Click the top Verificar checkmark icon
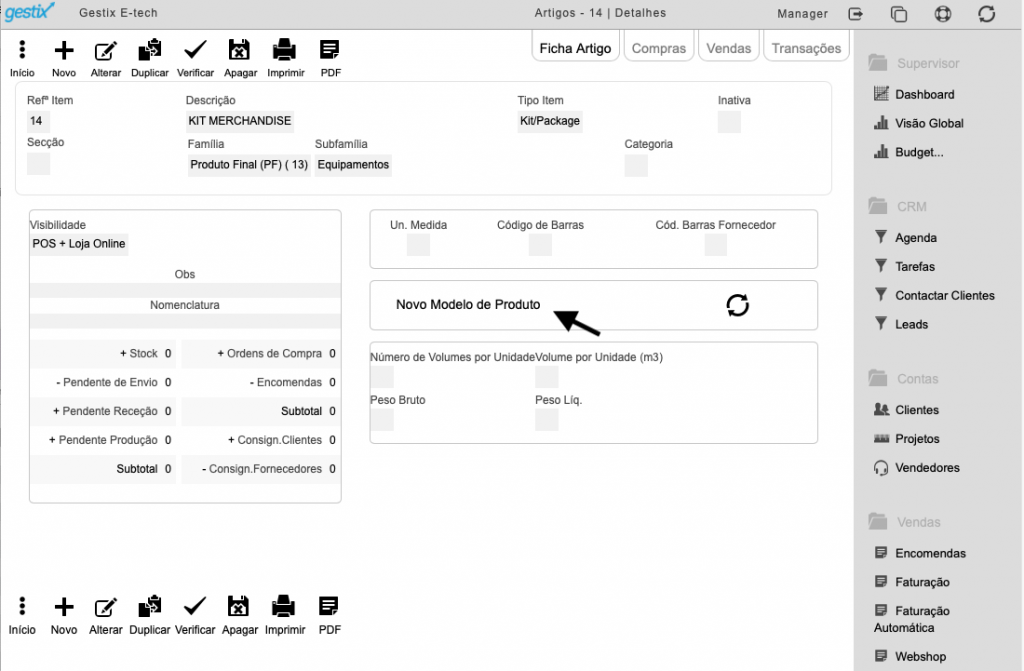 click(195, 50)
